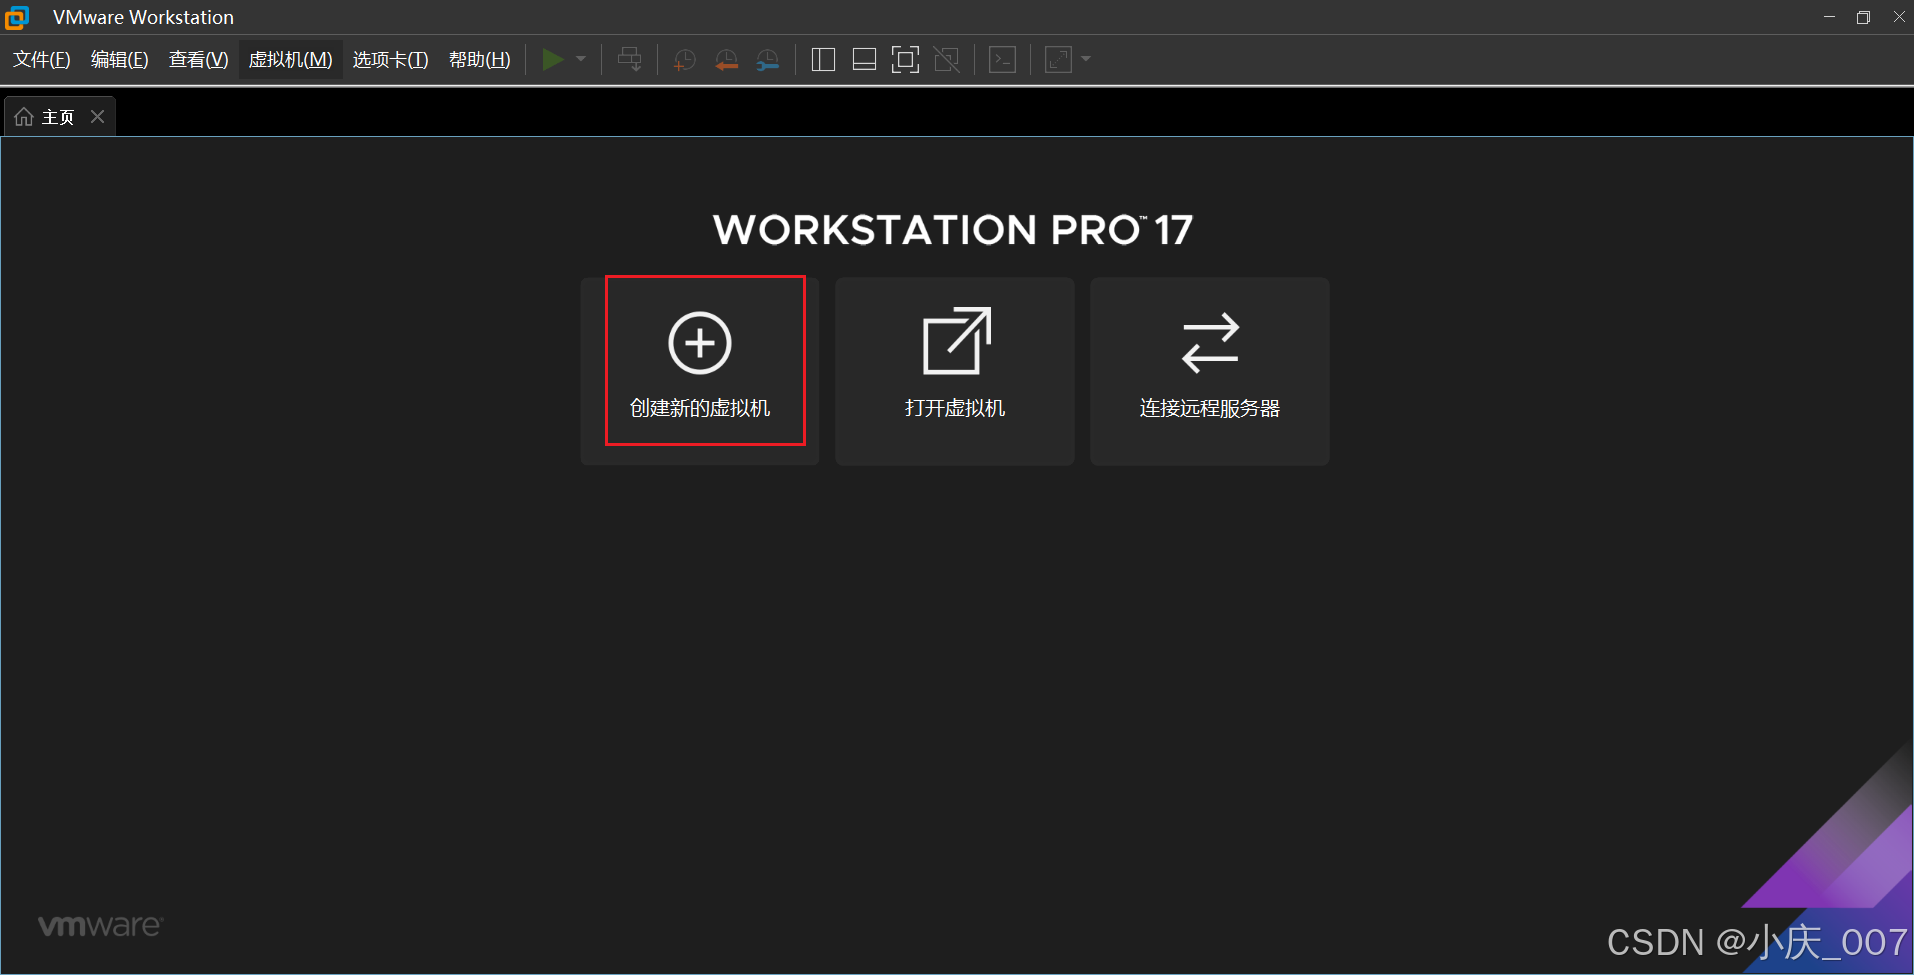1914x975 pixels.
Task: Enter full screen mode icon
Action: tap(905, 60)
